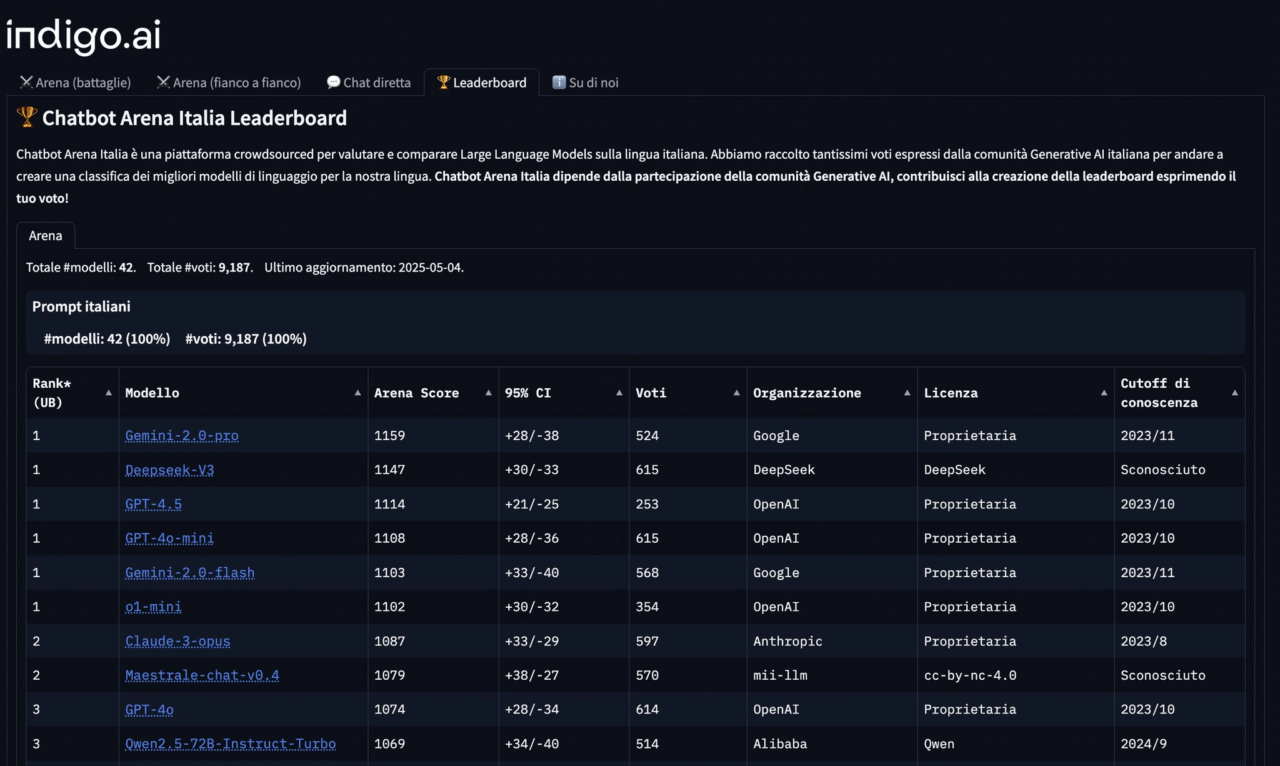
Task: Open the Arena (battaglie) tab
Action: pos(75,82)
